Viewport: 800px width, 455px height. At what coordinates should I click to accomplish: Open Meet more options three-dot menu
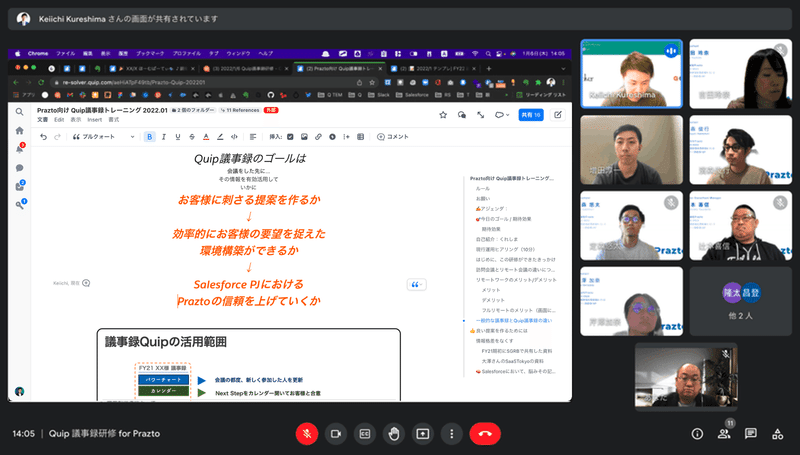pos(452,434)
